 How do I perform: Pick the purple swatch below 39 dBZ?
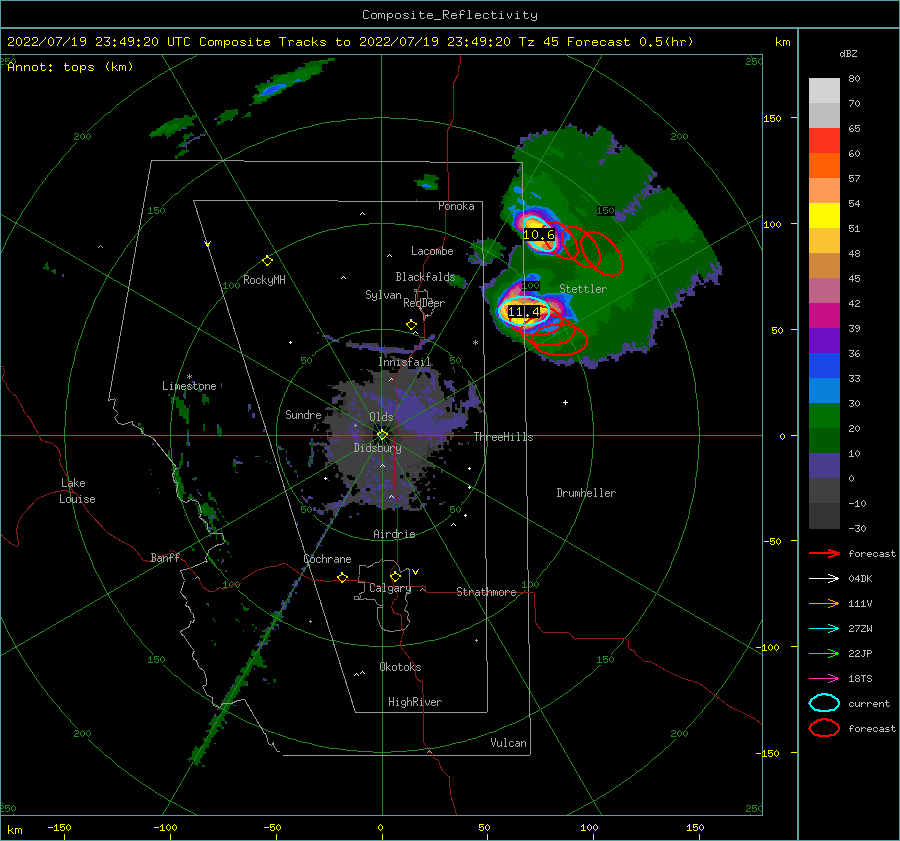tap(824, 341)
